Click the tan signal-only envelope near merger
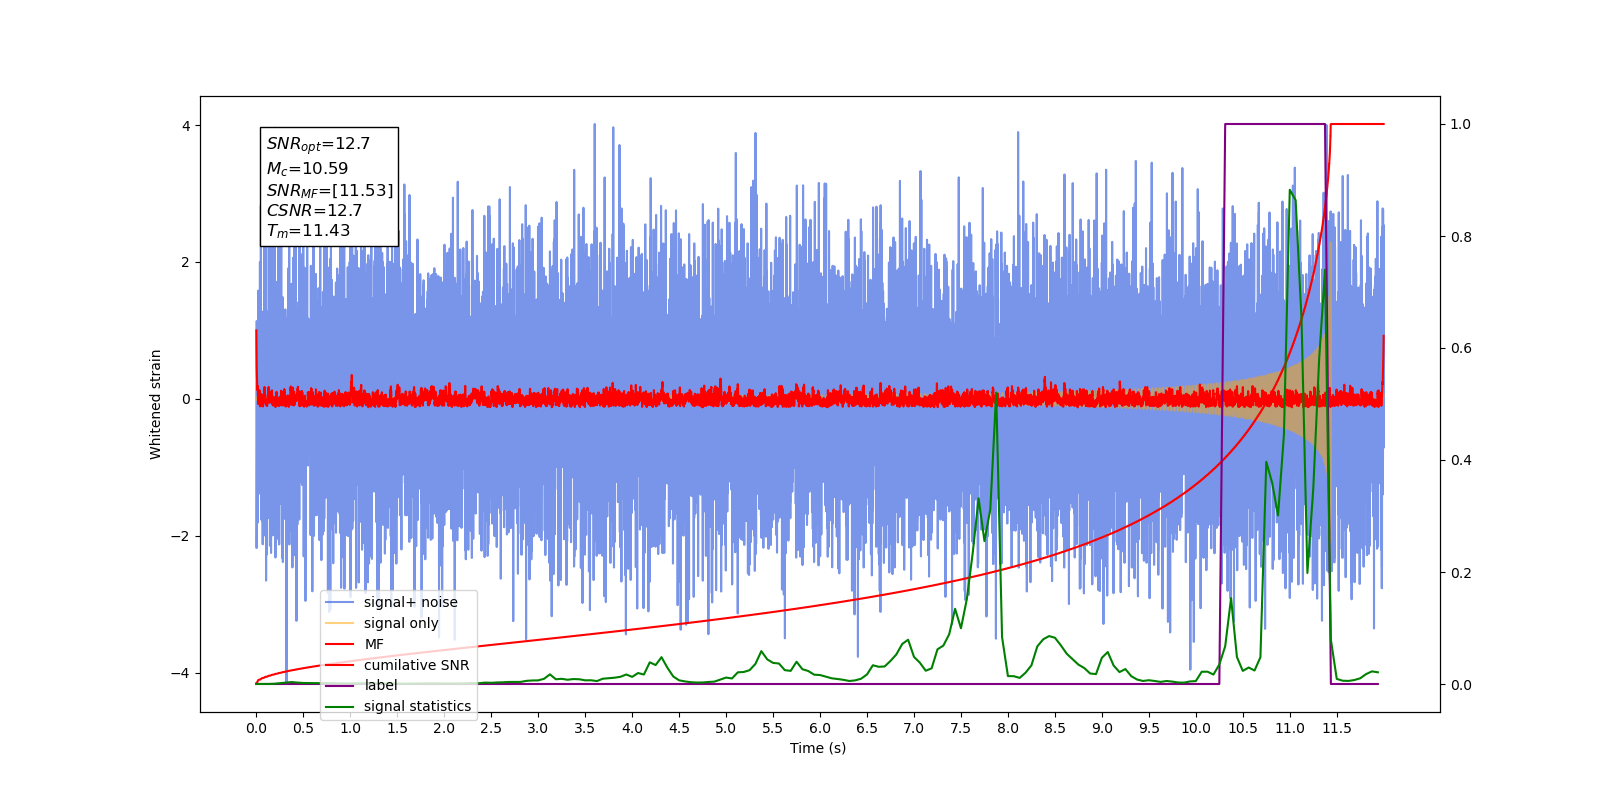 tap(1310, 400)
